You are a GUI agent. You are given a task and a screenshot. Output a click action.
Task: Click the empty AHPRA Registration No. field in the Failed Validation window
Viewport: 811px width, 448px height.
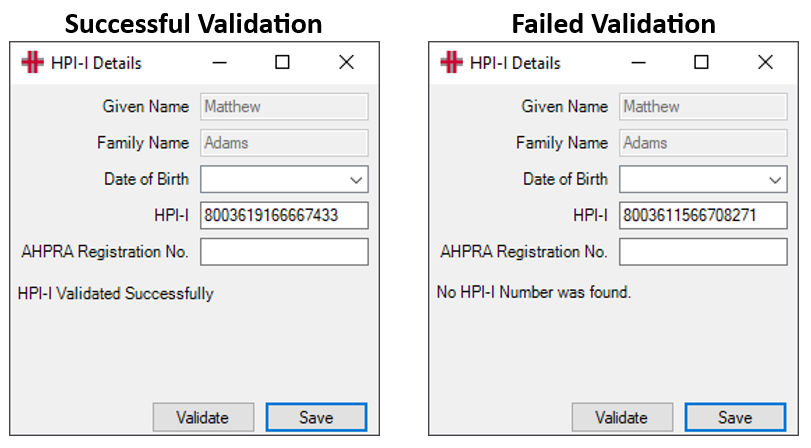tap(703, 251)
